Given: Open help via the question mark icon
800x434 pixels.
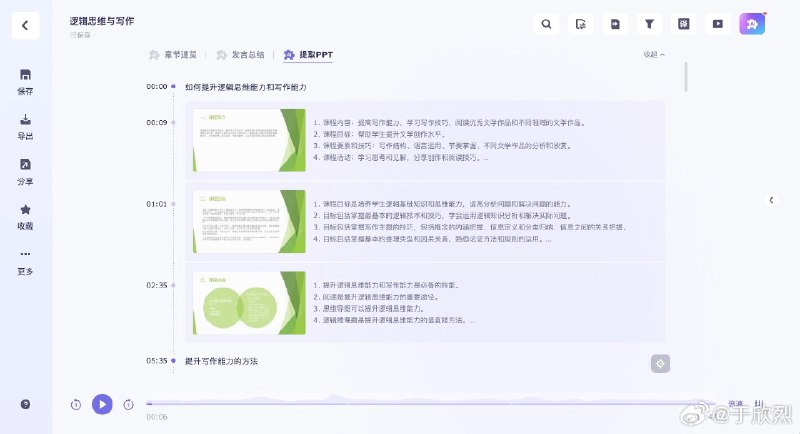Looking at the screenshot, I should pos(26,404).
